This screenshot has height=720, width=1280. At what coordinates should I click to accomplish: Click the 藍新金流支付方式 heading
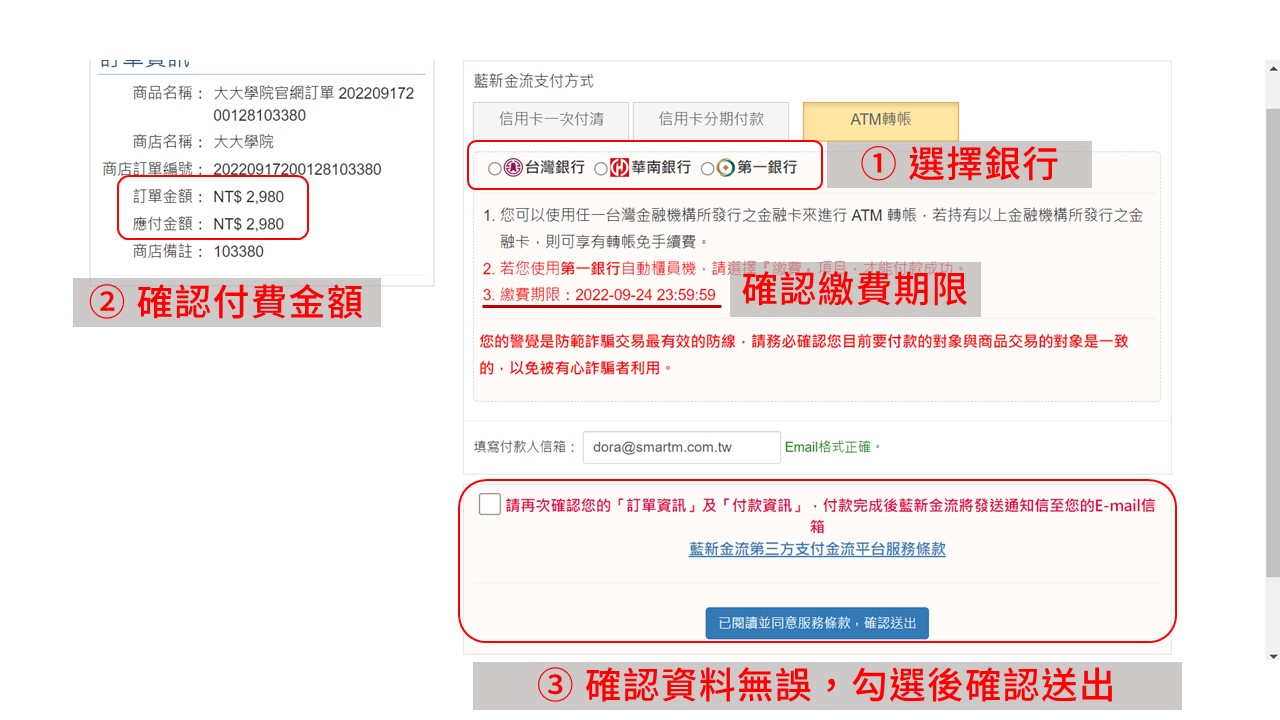[x=534, y=81]
